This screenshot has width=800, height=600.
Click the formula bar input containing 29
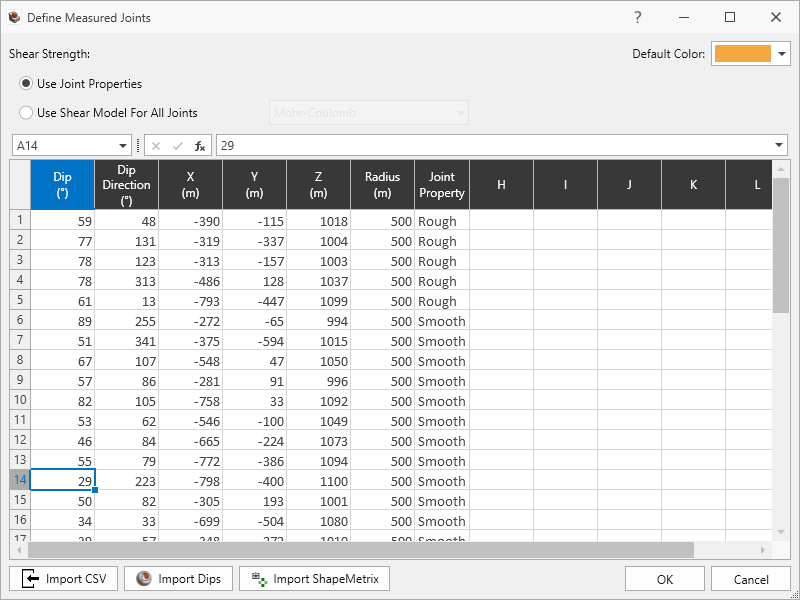click(x=494, y=146)
